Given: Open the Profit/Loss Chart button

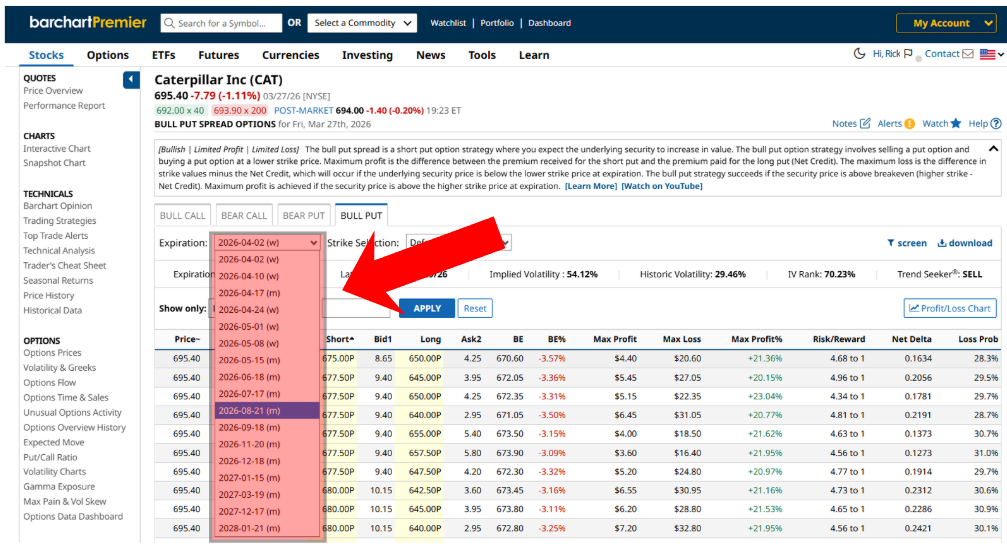Looking at the screenshot, I should point(950,308).
